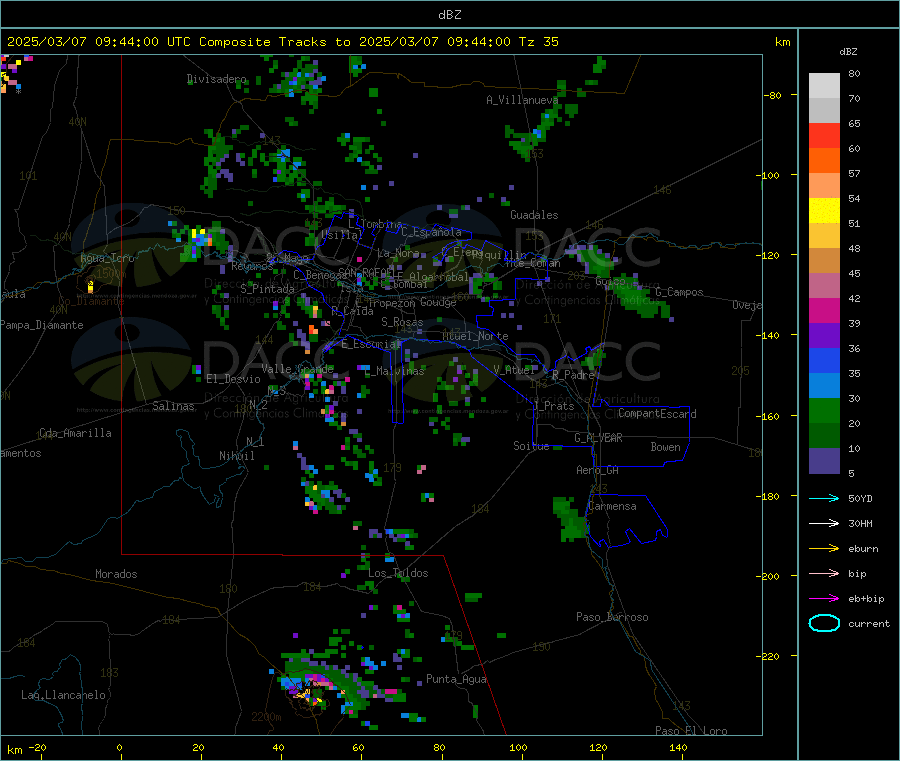Image resolution: width=900 pixels, height=761 pixels.
Task: Click the 'dBZ' label above the color scale
Action: tap(848, 52)
